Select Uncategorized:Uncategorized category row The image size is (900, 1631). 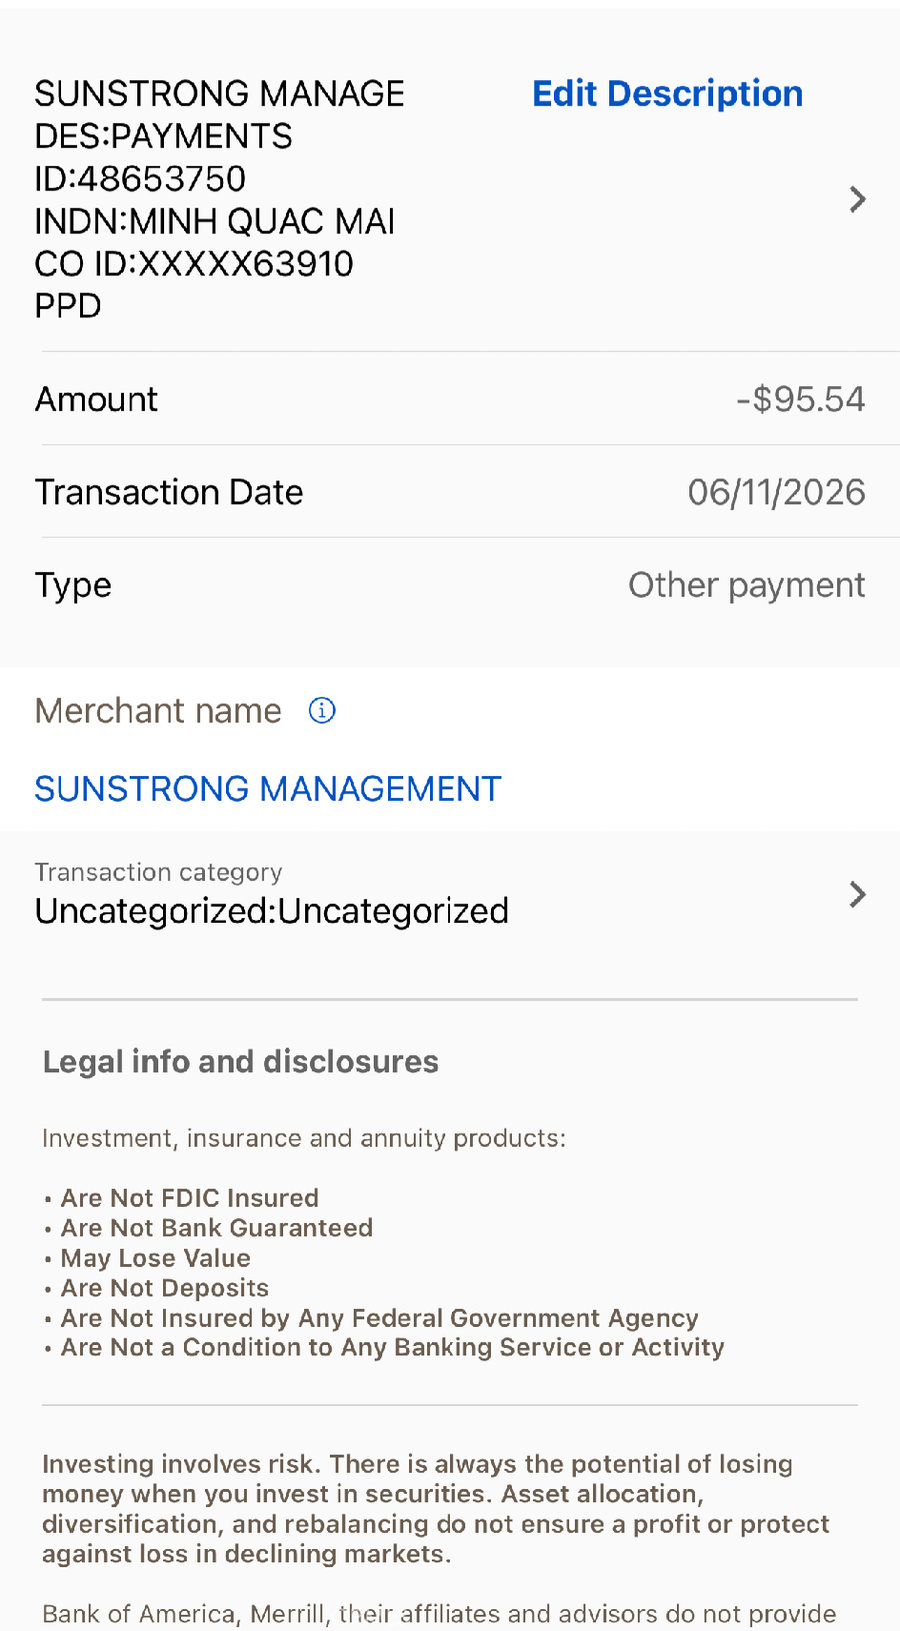tap(450, 894)
